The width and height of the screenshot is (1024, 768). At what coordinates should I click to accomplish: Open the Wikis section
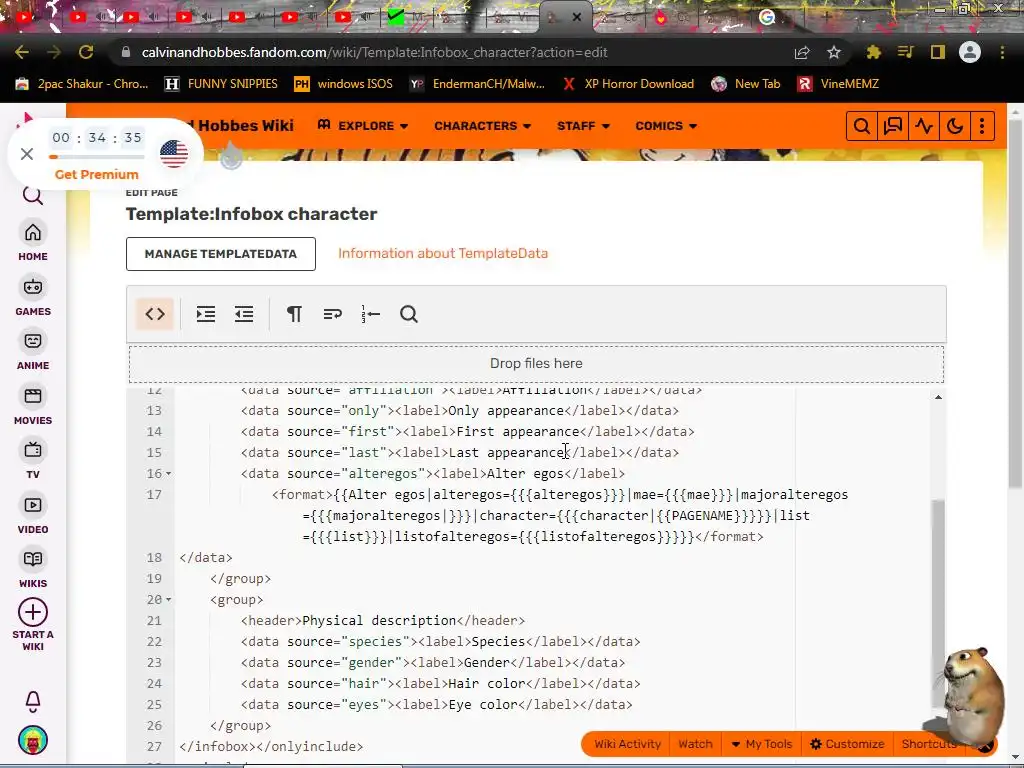click(x=33, y=569)
